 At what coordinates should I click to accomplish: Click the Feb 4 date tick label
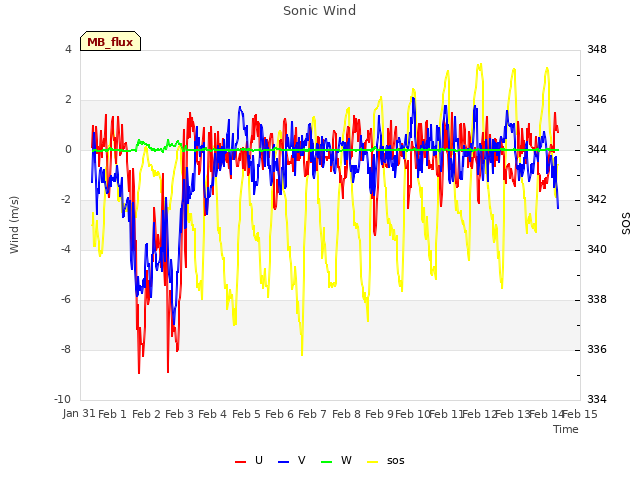coord(212,414)
